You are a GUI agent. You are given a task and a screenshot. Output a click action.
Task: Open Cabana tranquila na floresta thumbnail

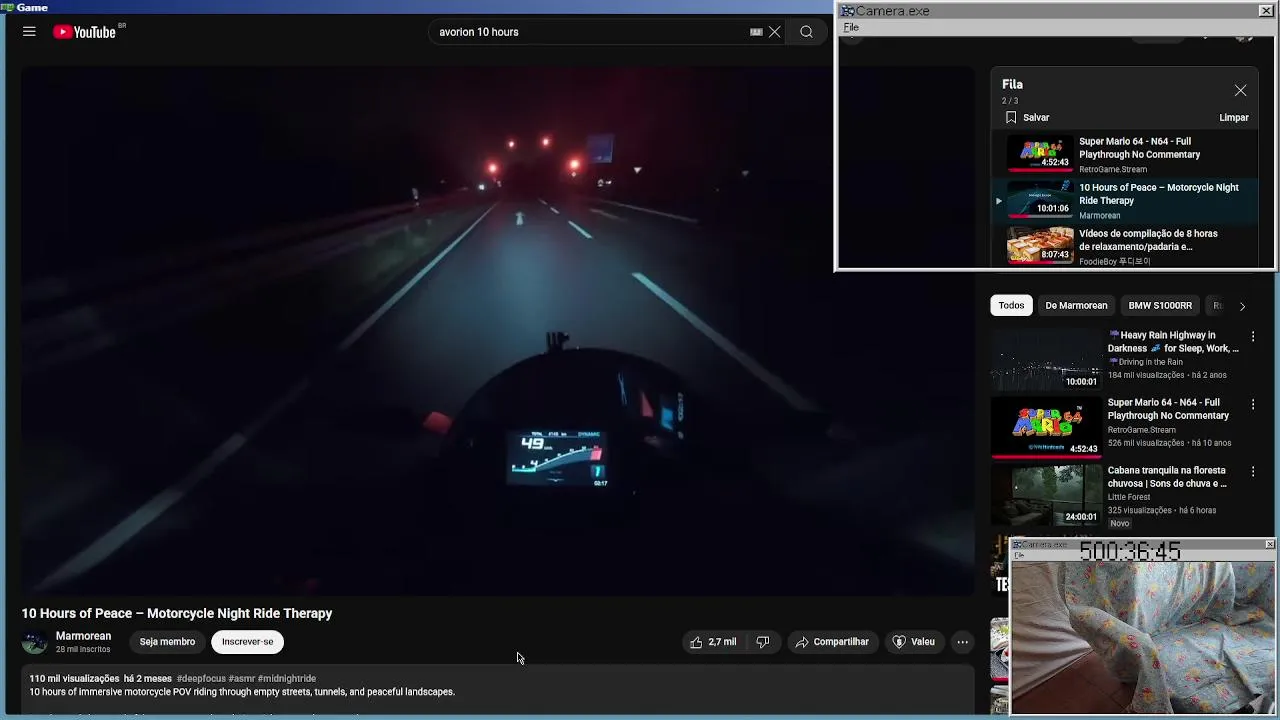pos(1046,494)
